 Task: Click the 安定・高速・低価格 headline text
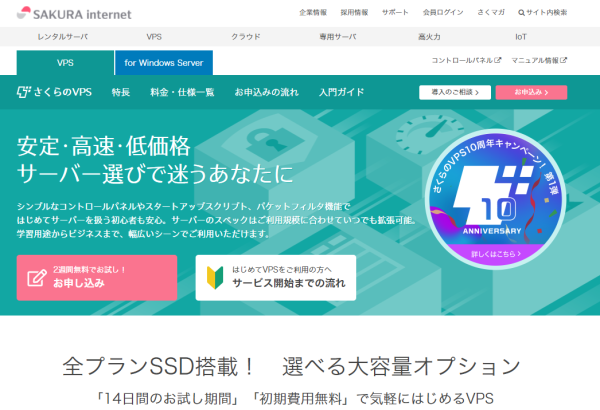pos(104,146)
